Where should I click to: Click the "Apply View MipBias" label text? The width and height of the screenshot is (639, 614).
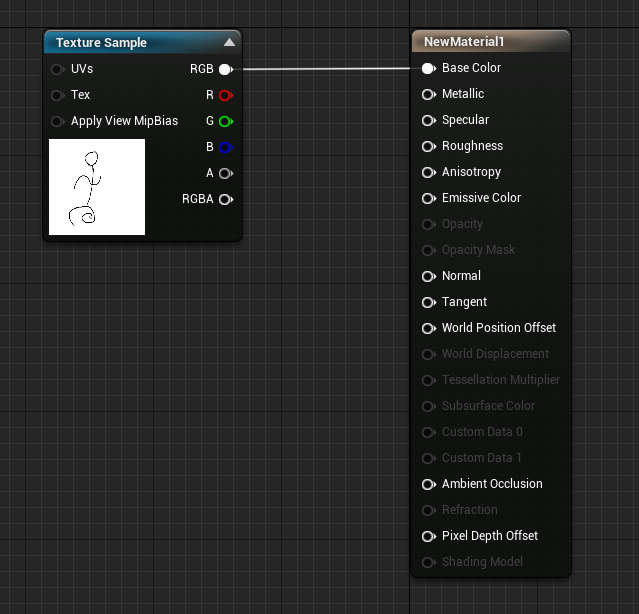tap(124, 121)
